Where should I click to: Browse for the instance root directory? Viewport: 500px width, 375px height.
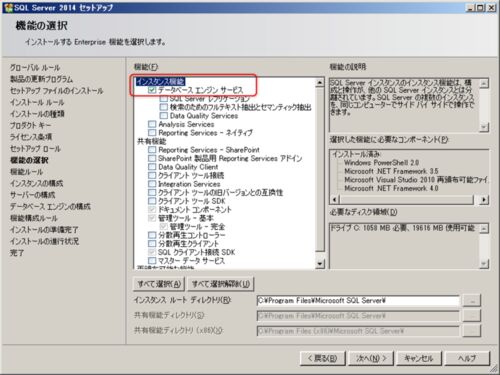point(472,301)
